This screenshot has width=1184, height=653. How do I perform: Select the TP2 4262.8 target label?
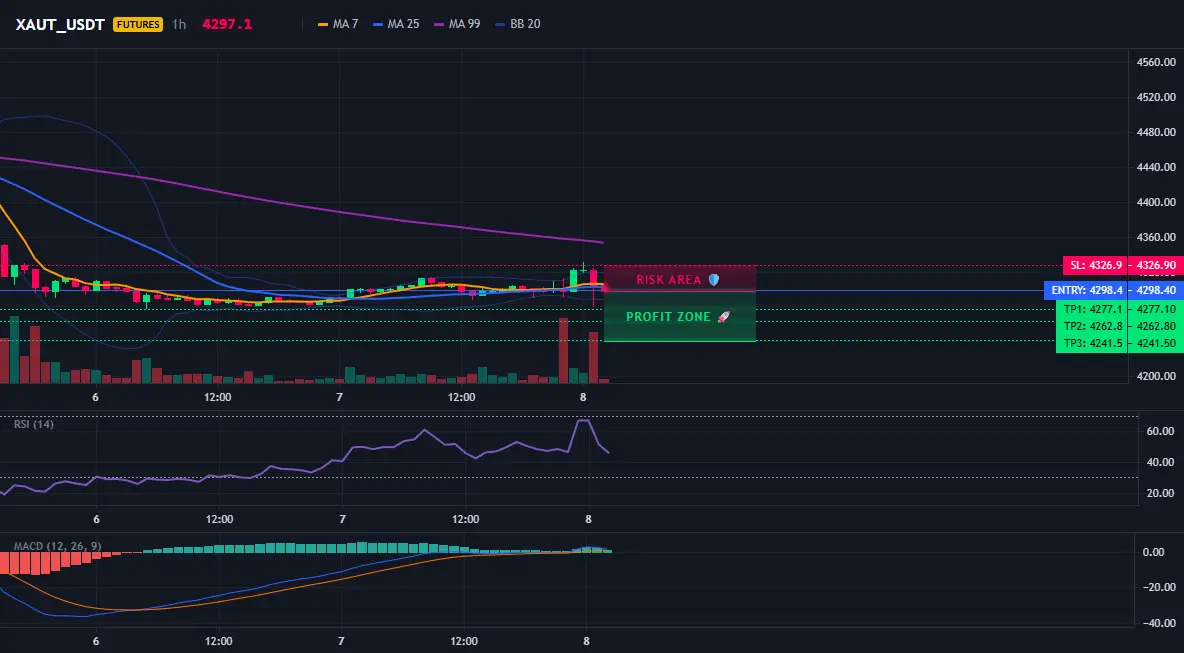(x=1119, y=326)
